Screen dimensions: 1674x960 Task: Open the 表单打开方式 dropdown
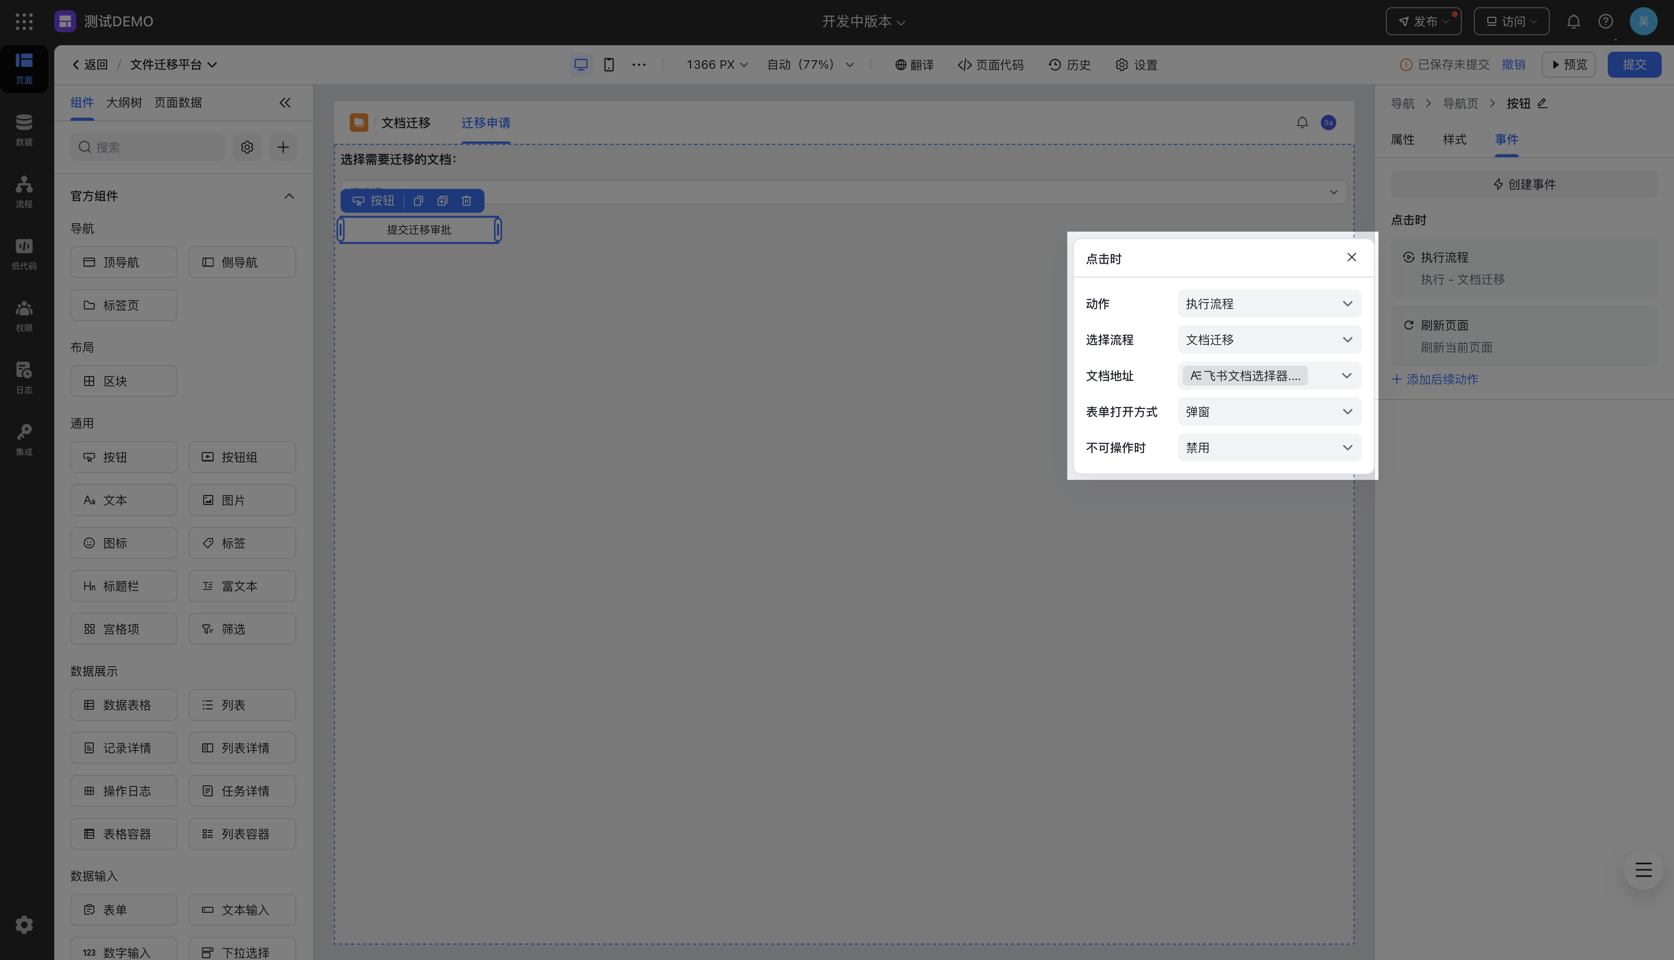[x=1269, y=411]
